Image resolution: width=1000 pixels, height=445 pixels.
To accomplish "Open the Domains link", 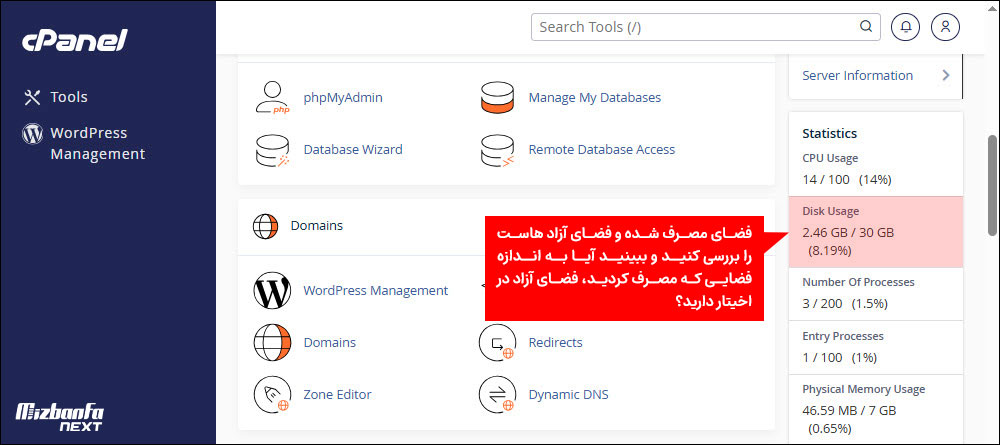I will (x=330, y=343).
